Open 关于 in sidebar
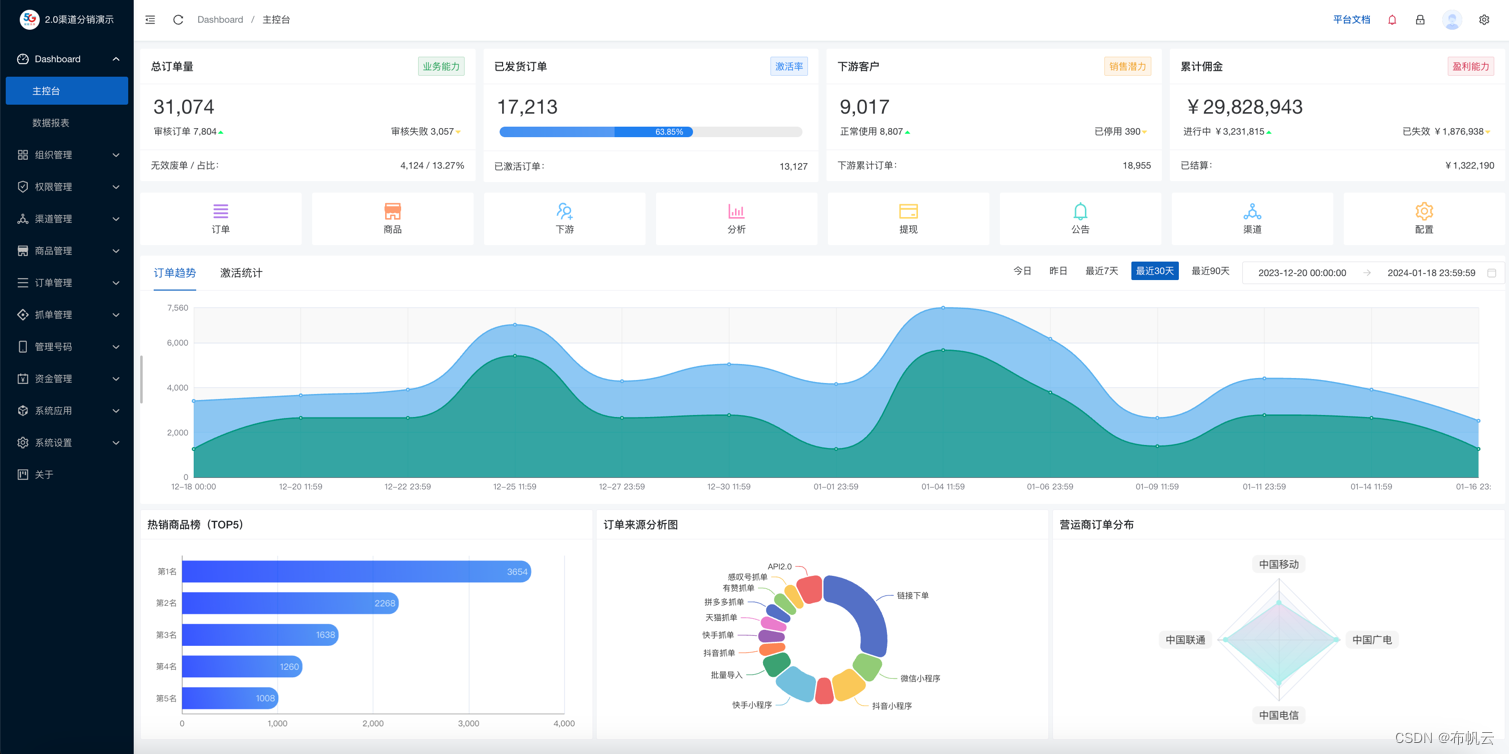 coord(67,475)
